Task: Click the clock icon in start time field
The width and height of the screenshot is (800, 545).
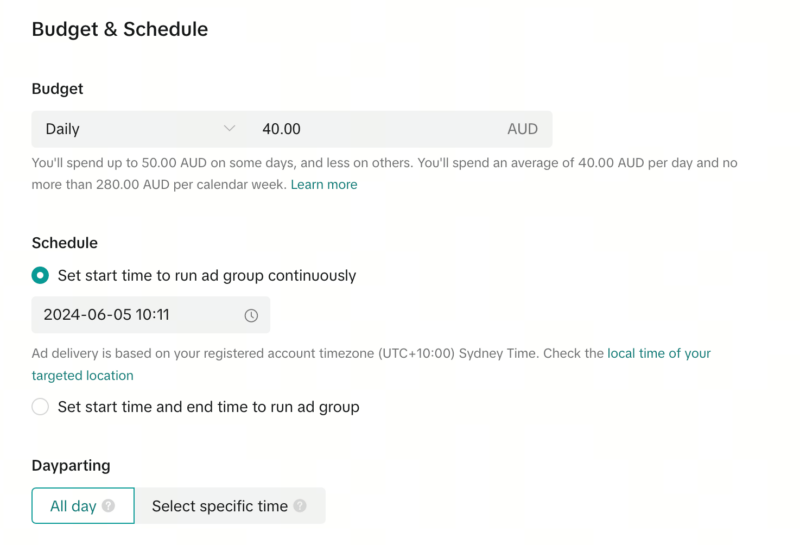Action: tap(251, 315)
